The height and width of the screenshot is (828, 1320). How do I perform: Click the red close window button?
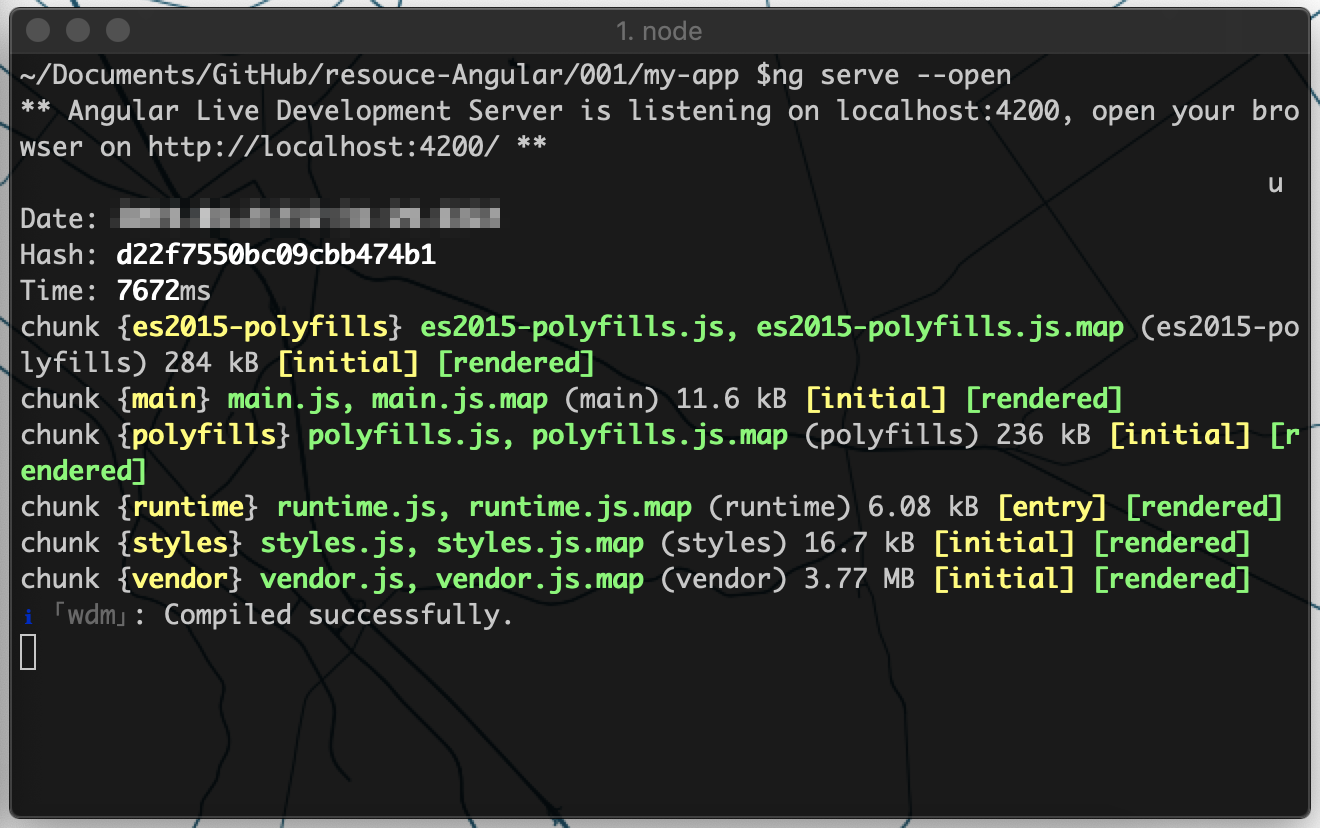click(x=40, y=30)
